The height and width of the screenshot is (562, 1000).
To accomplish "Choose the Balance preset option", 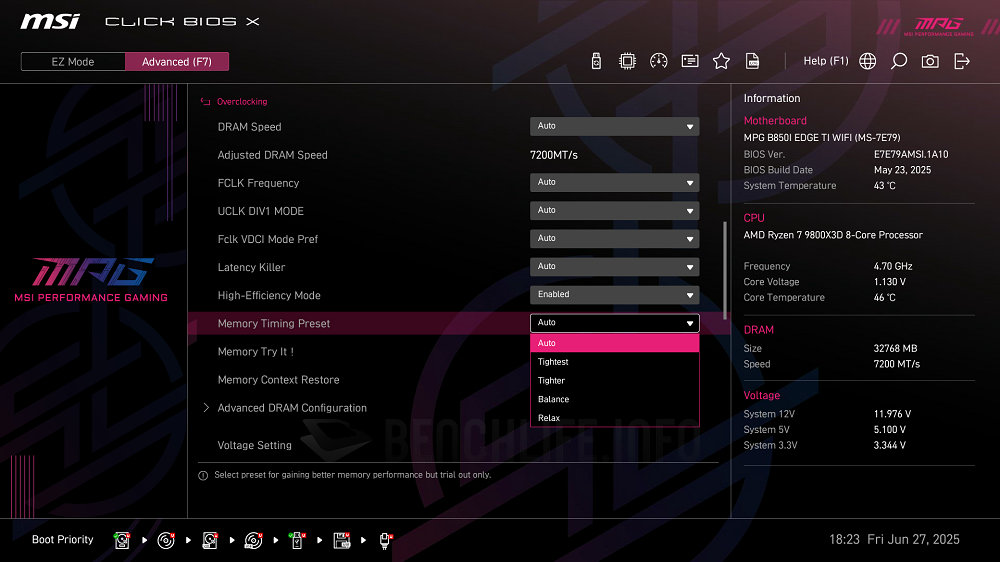I will click(x=615, y=399).
